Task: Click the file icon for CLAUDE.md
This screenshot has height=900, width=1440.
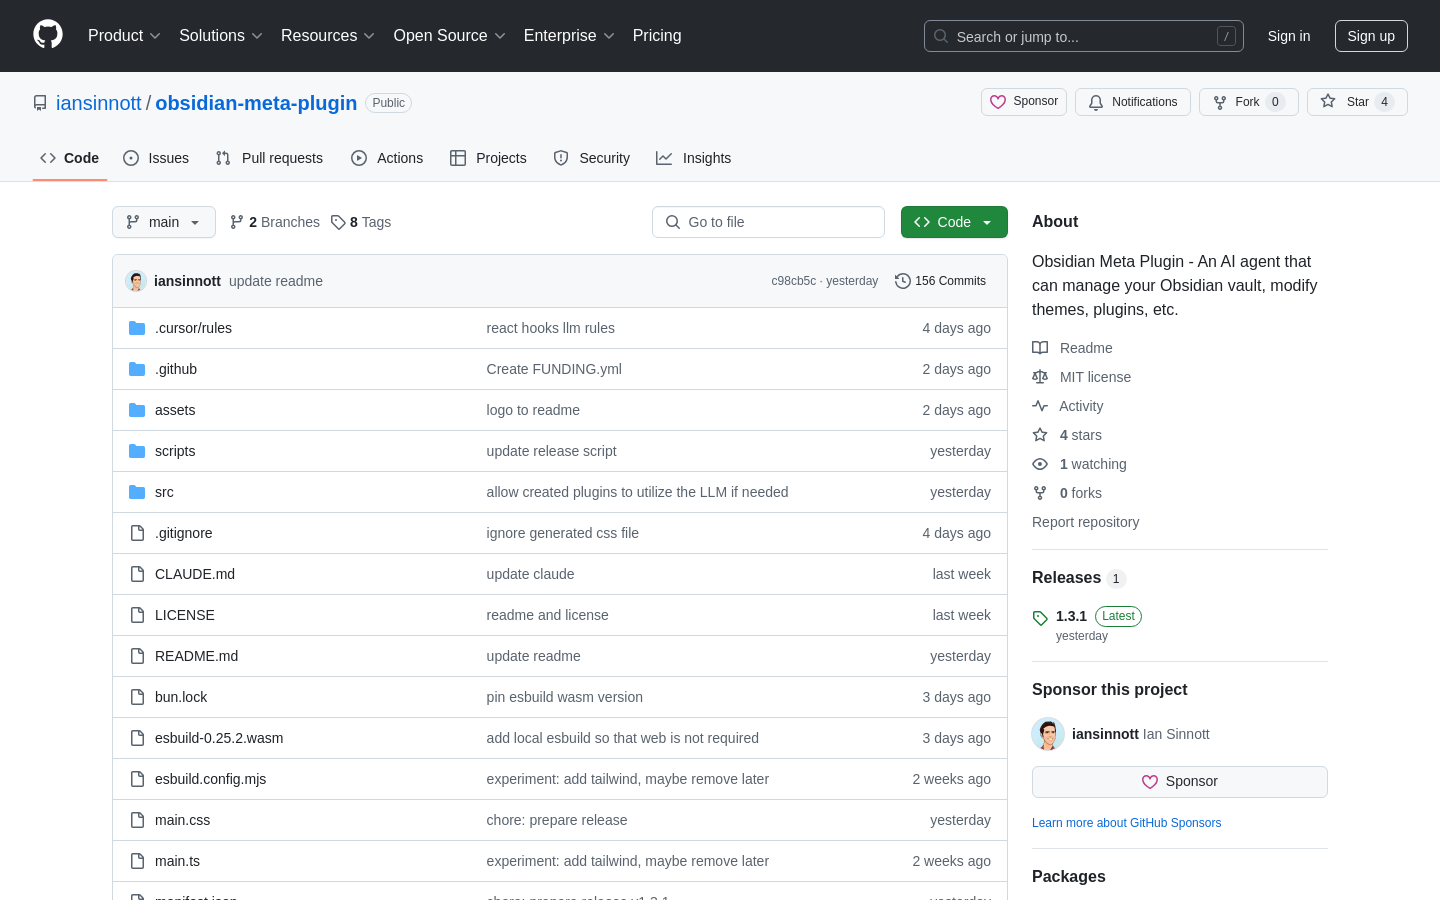Action: pos(137,574)
